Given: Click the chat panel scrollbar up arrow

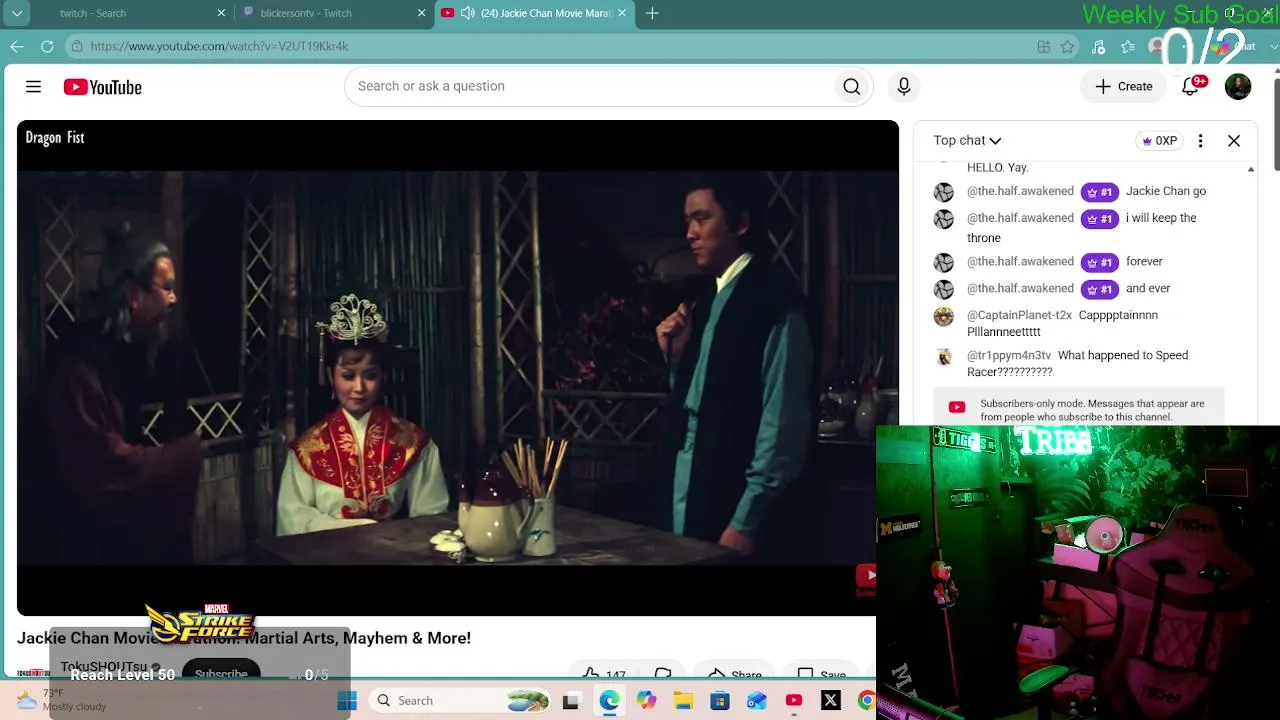Looking at the screenshot, I should tap(1251, 170).
